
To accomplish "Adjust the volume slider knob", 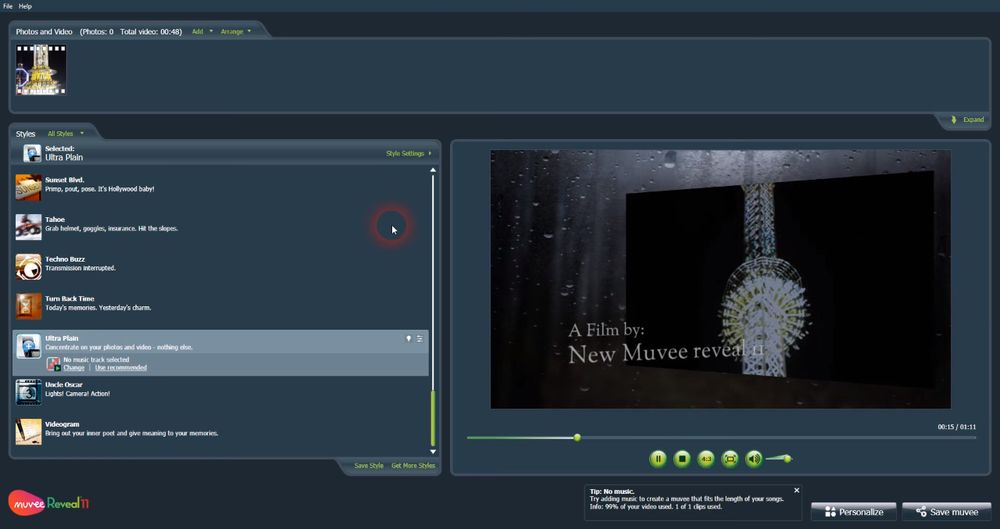I will click(788, 458).
